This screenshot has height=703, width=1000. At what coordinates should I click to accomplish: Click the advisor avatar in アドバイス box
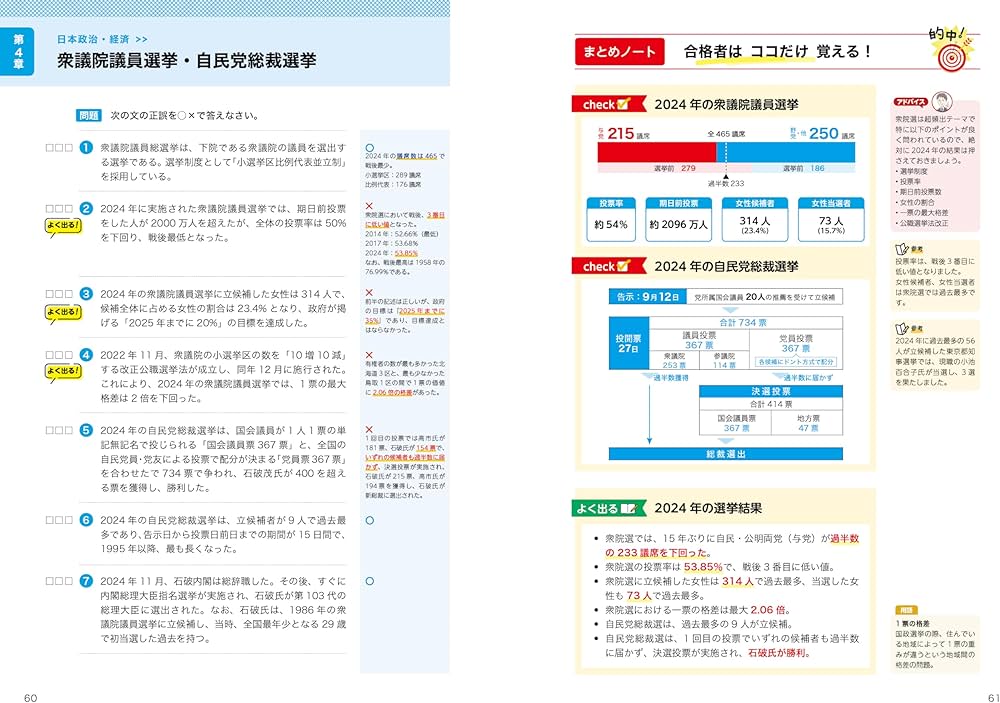click(940, 104)
